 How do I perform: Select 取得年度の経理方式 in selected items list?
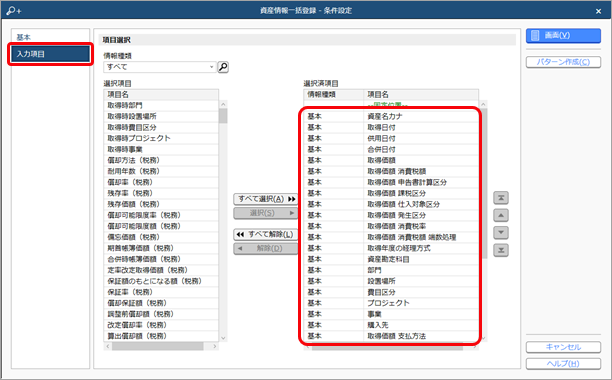(x=391, y=248)
